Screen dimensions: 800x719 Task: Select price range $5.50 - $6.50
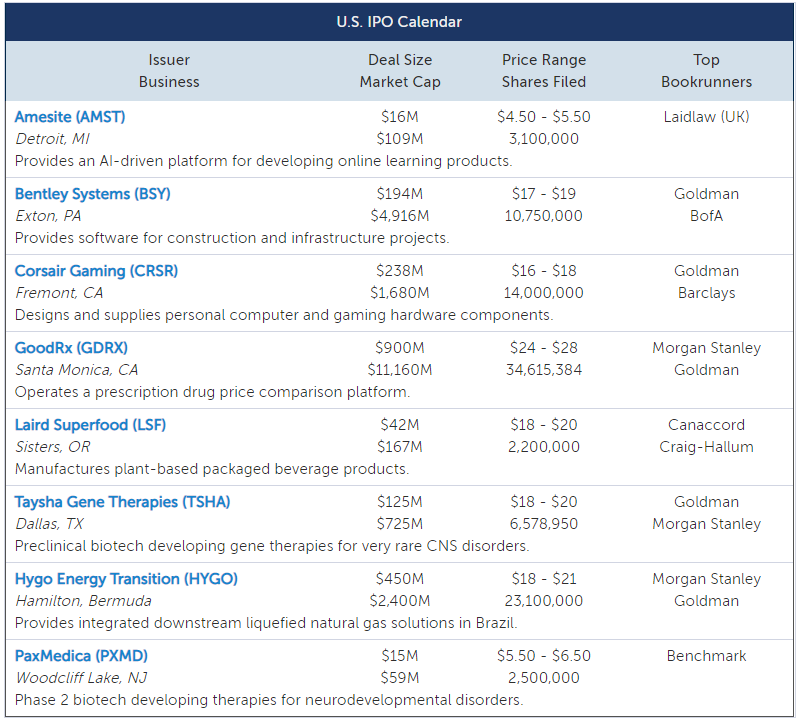click(544, 656)
